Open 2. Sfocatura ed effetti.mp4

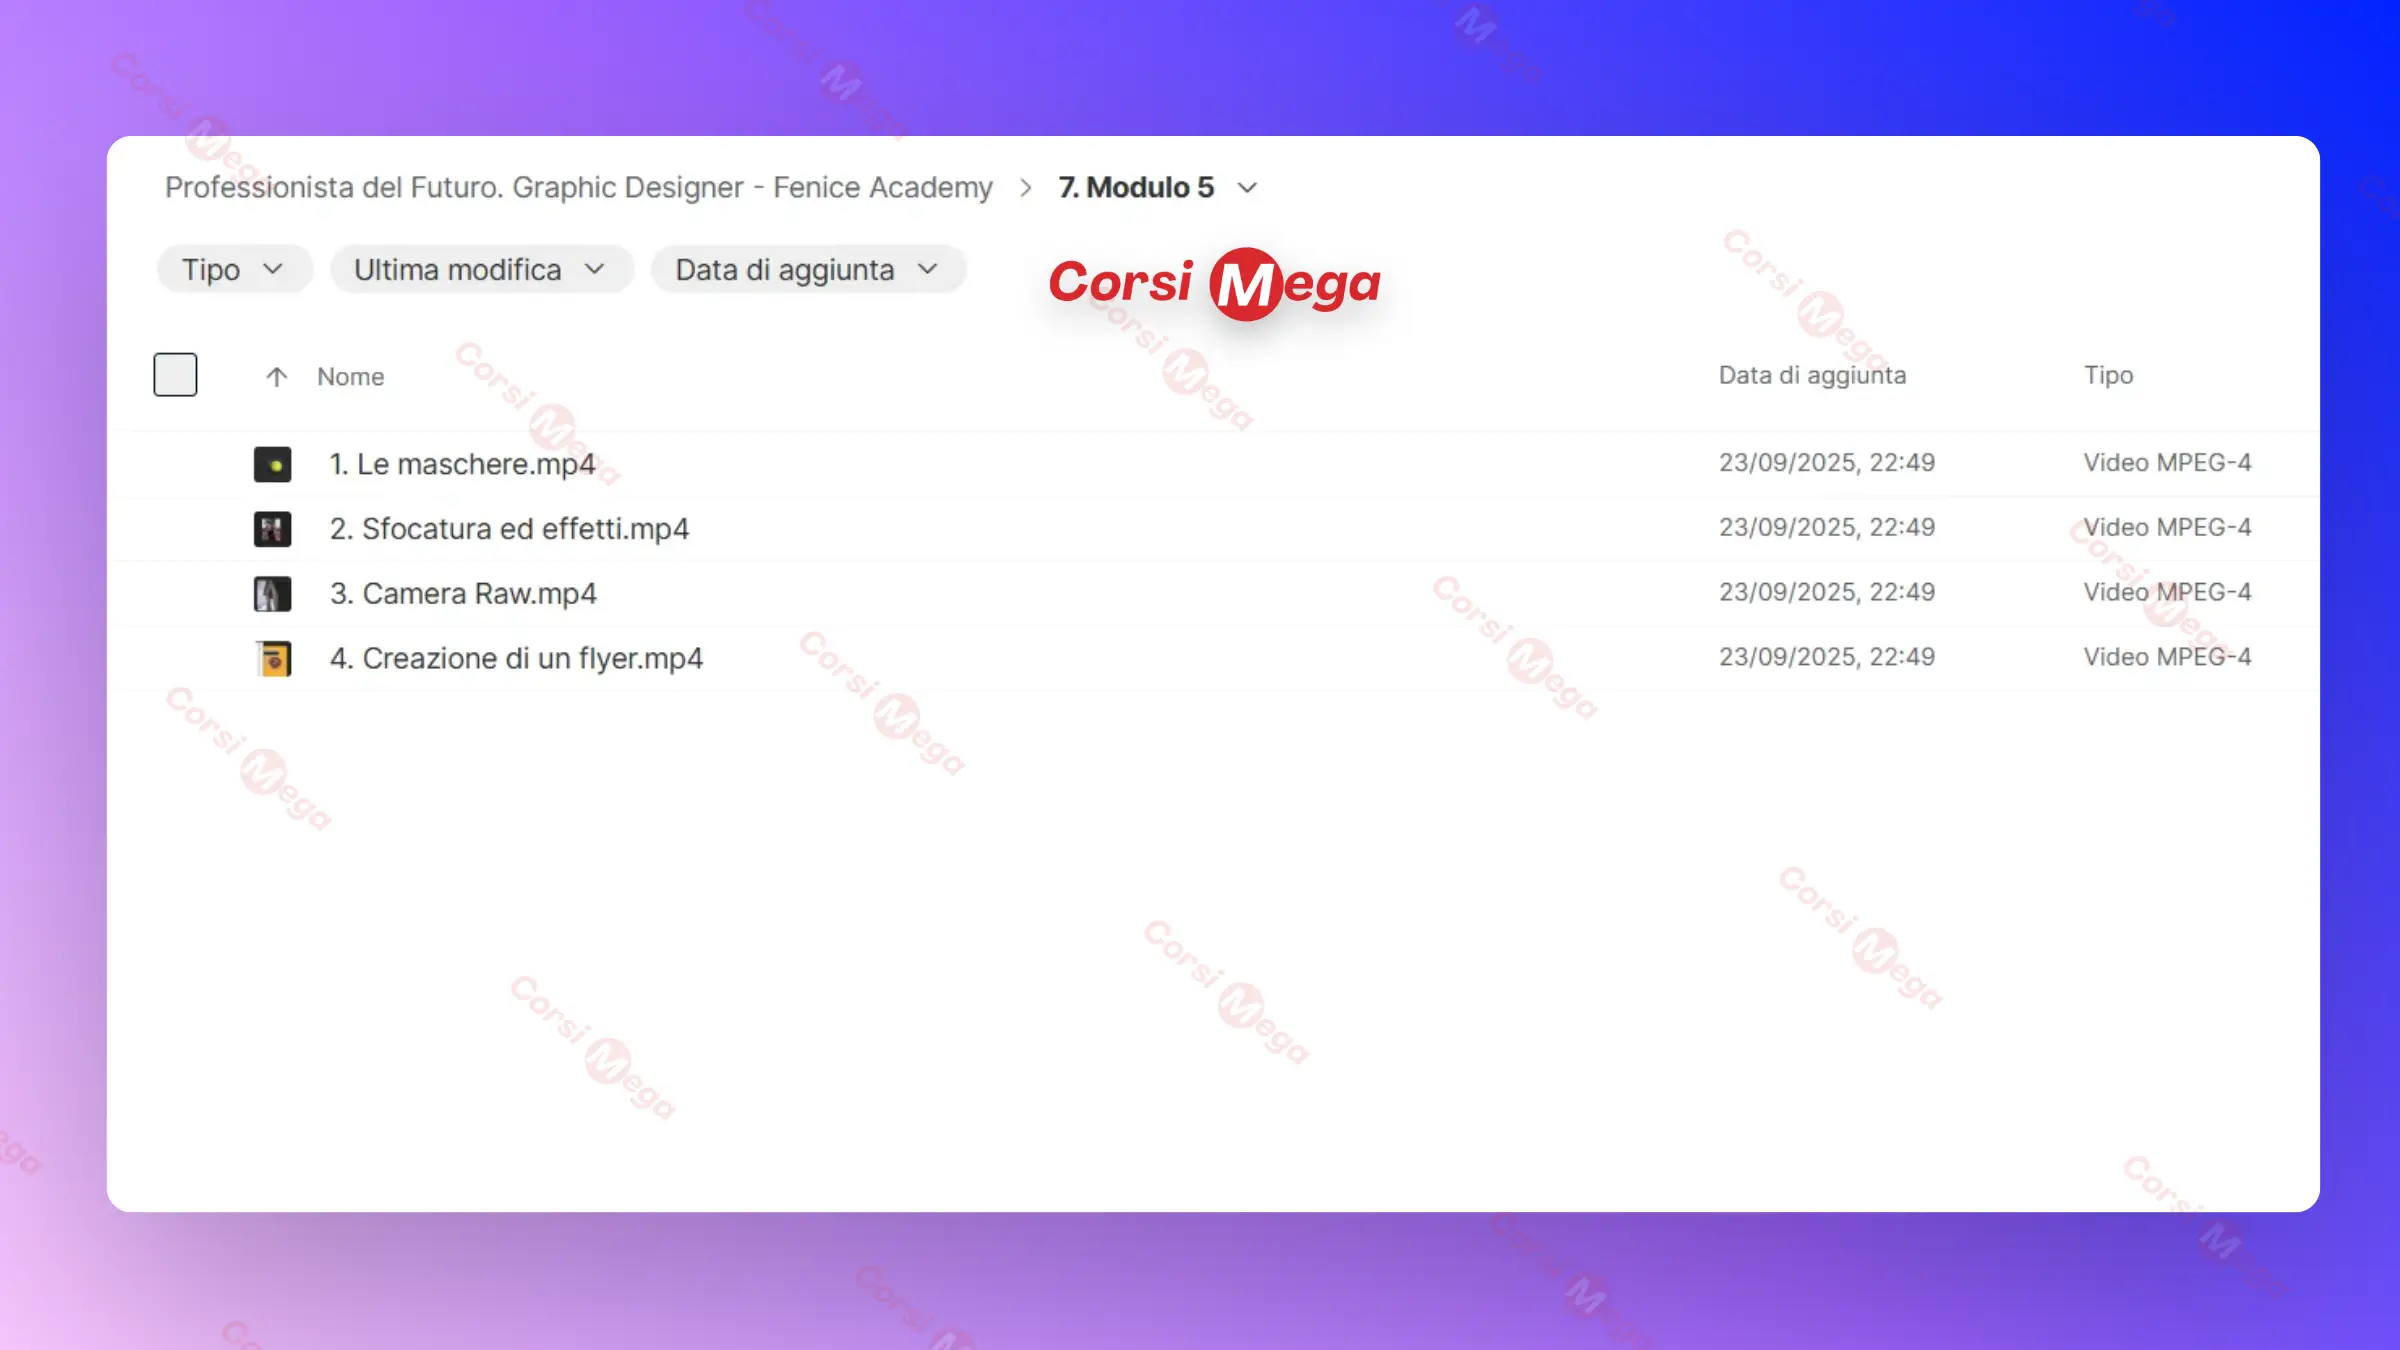click(509, 529)
